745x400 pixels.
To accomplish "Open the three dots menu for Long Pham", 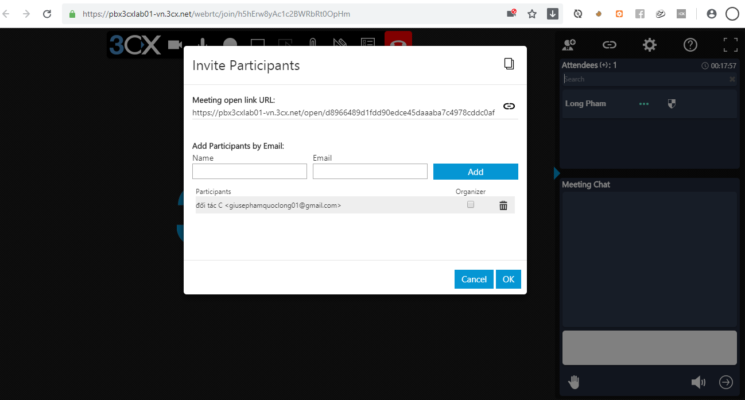I will [x=644, y=104].
